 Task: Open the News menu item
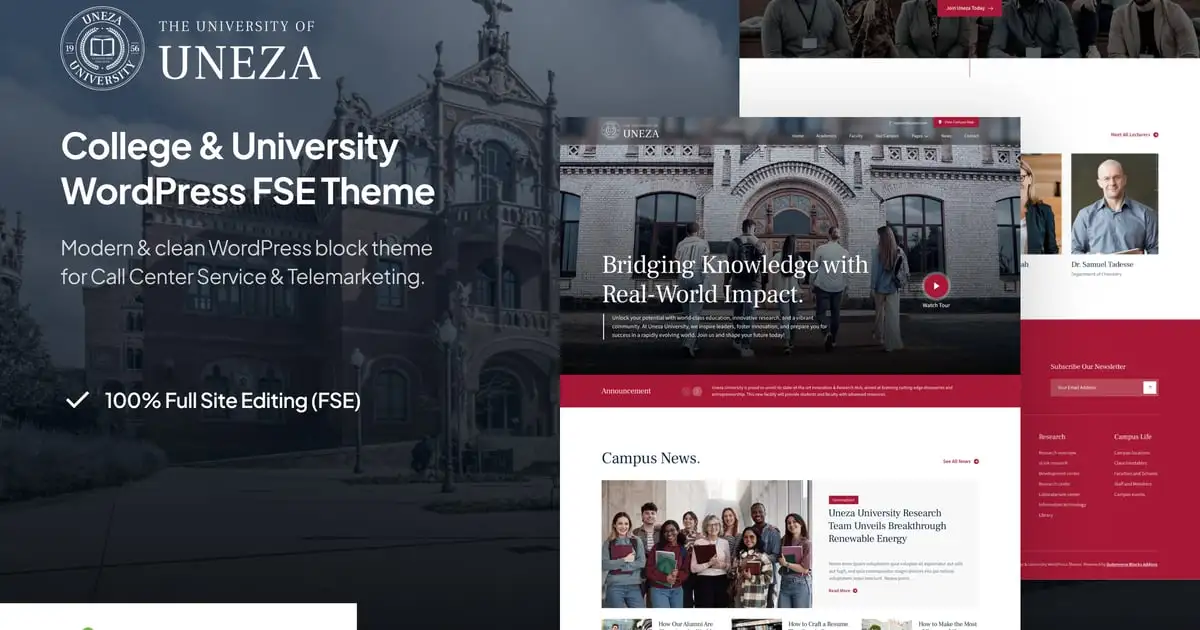(x=946, y=135)
